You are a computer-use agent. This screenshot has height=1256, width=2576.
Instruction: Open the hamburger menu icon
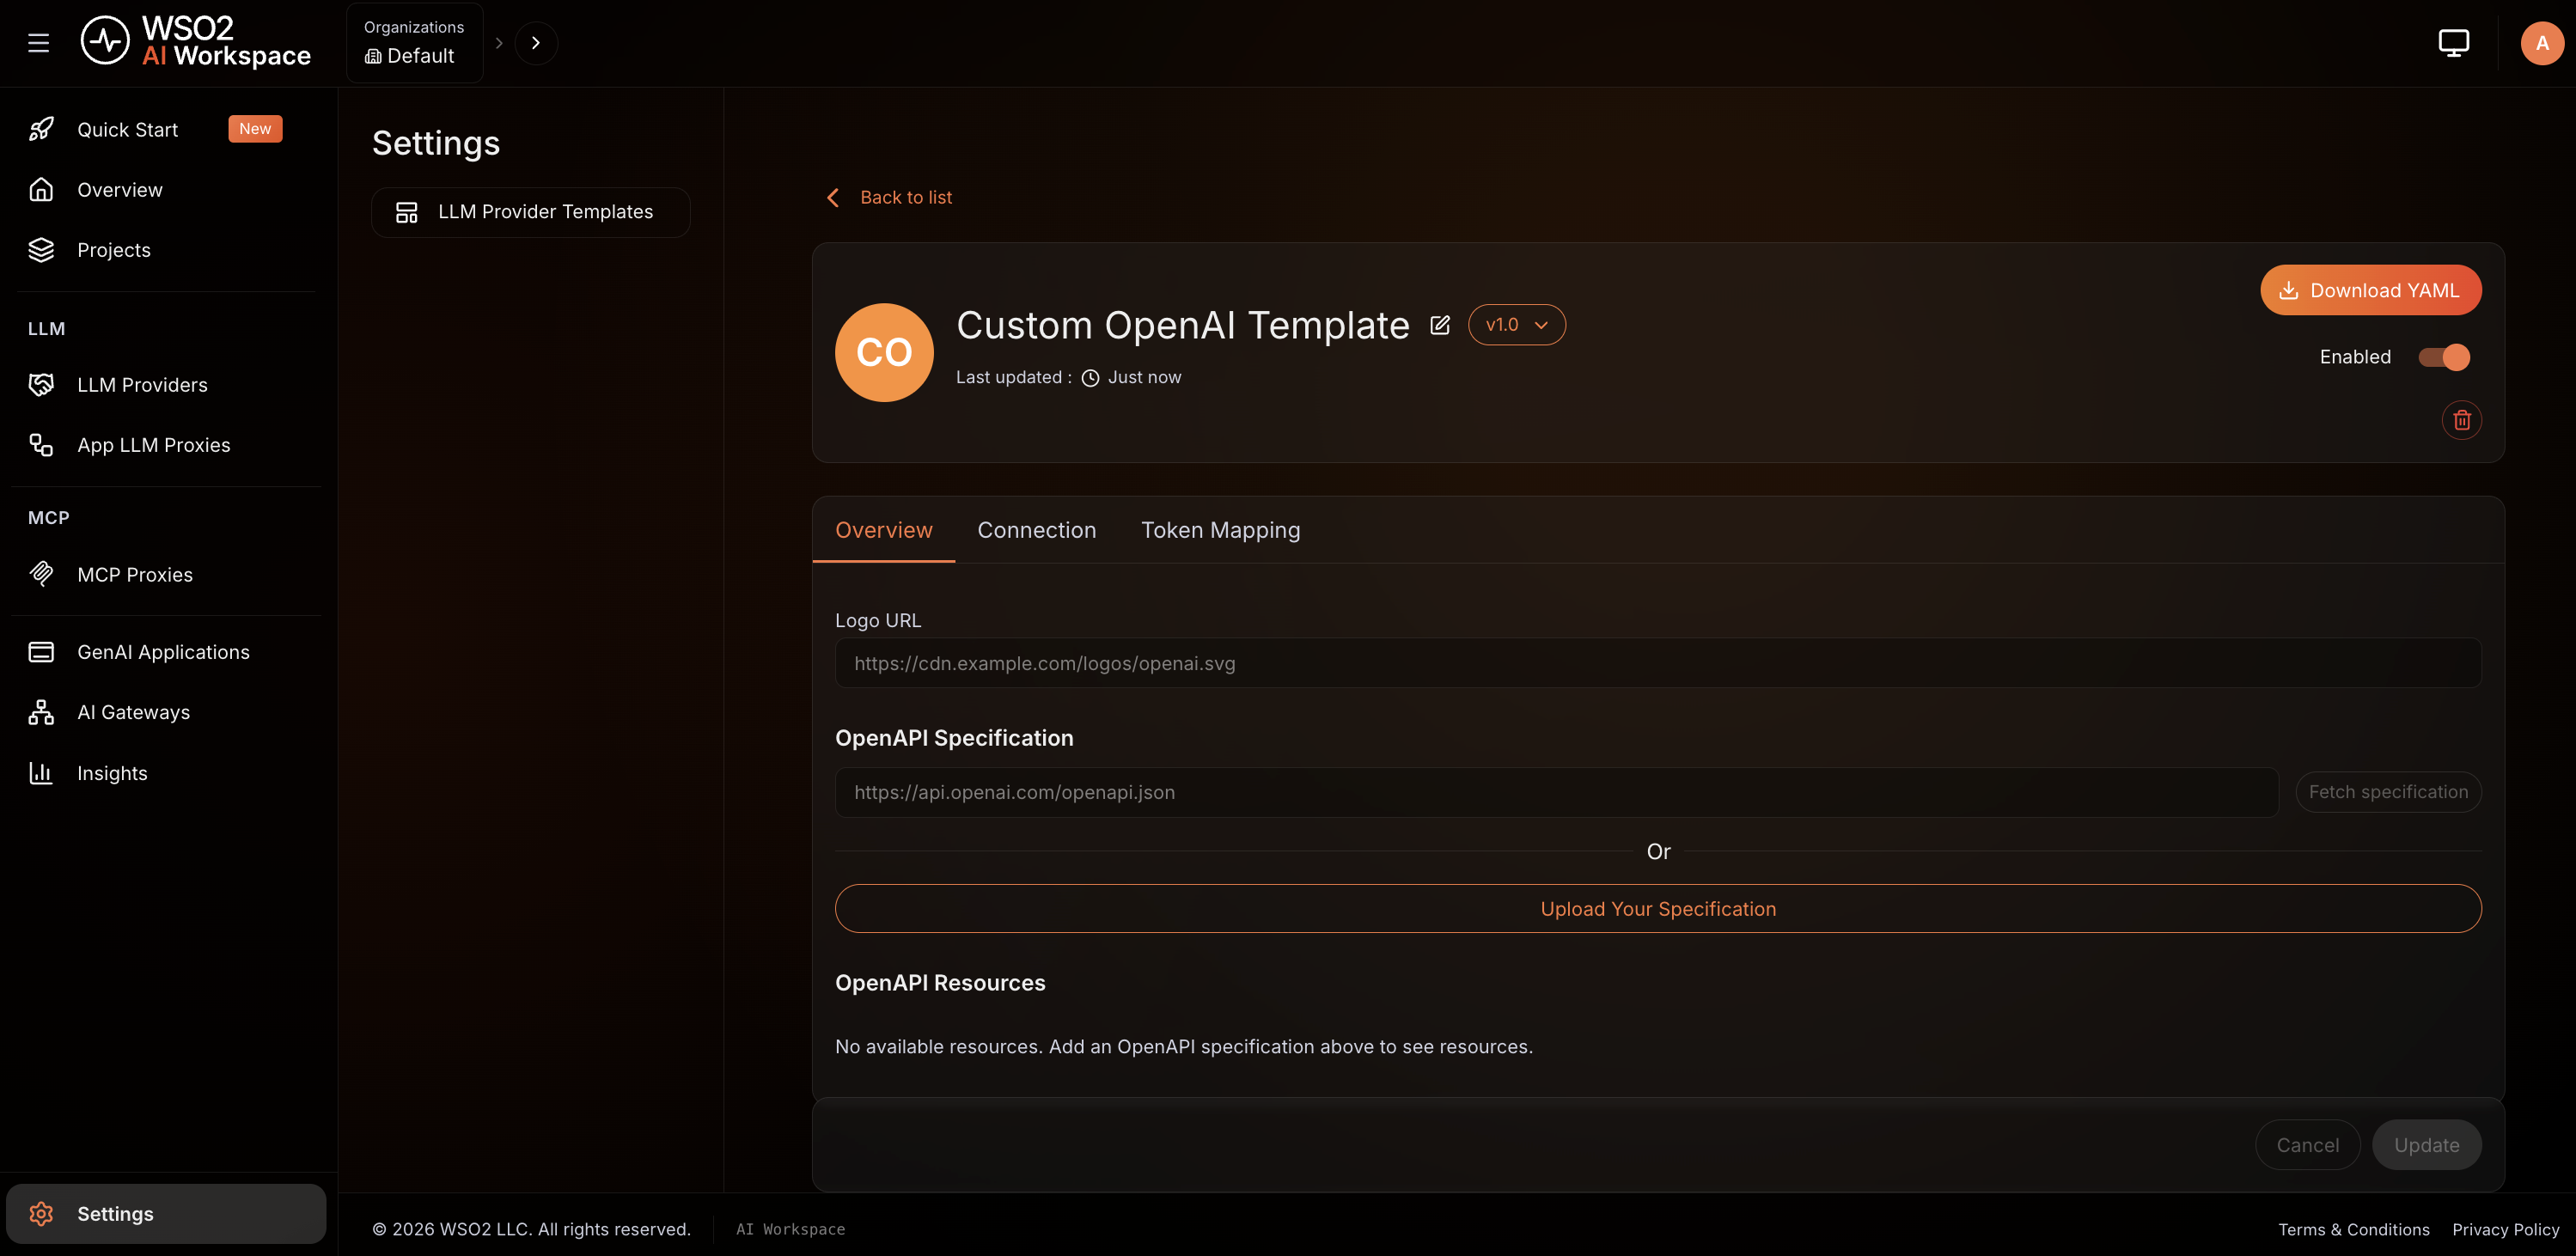click(x=38, y=43)
